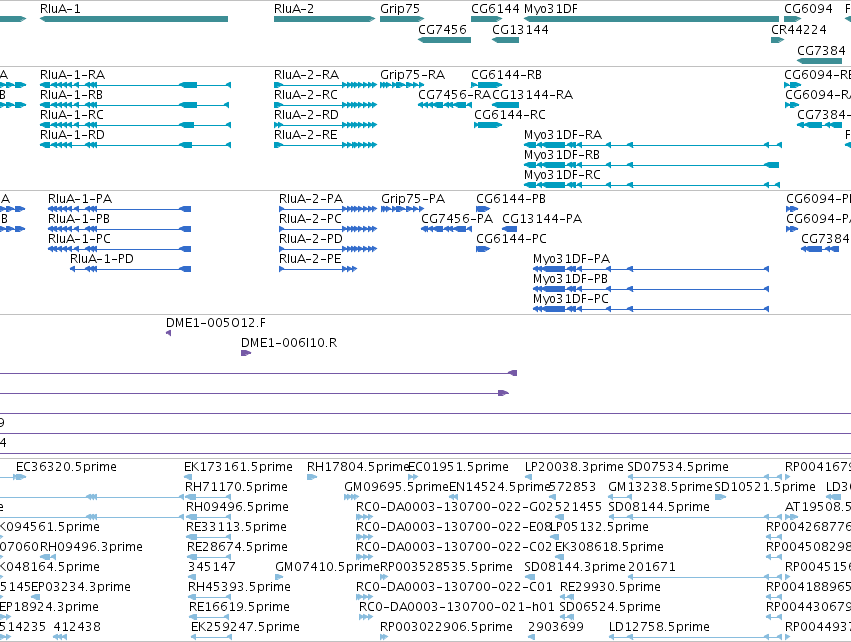Click the CG7456-PA protein label
This screenshot has height=642, width=851.
point(457,219)
